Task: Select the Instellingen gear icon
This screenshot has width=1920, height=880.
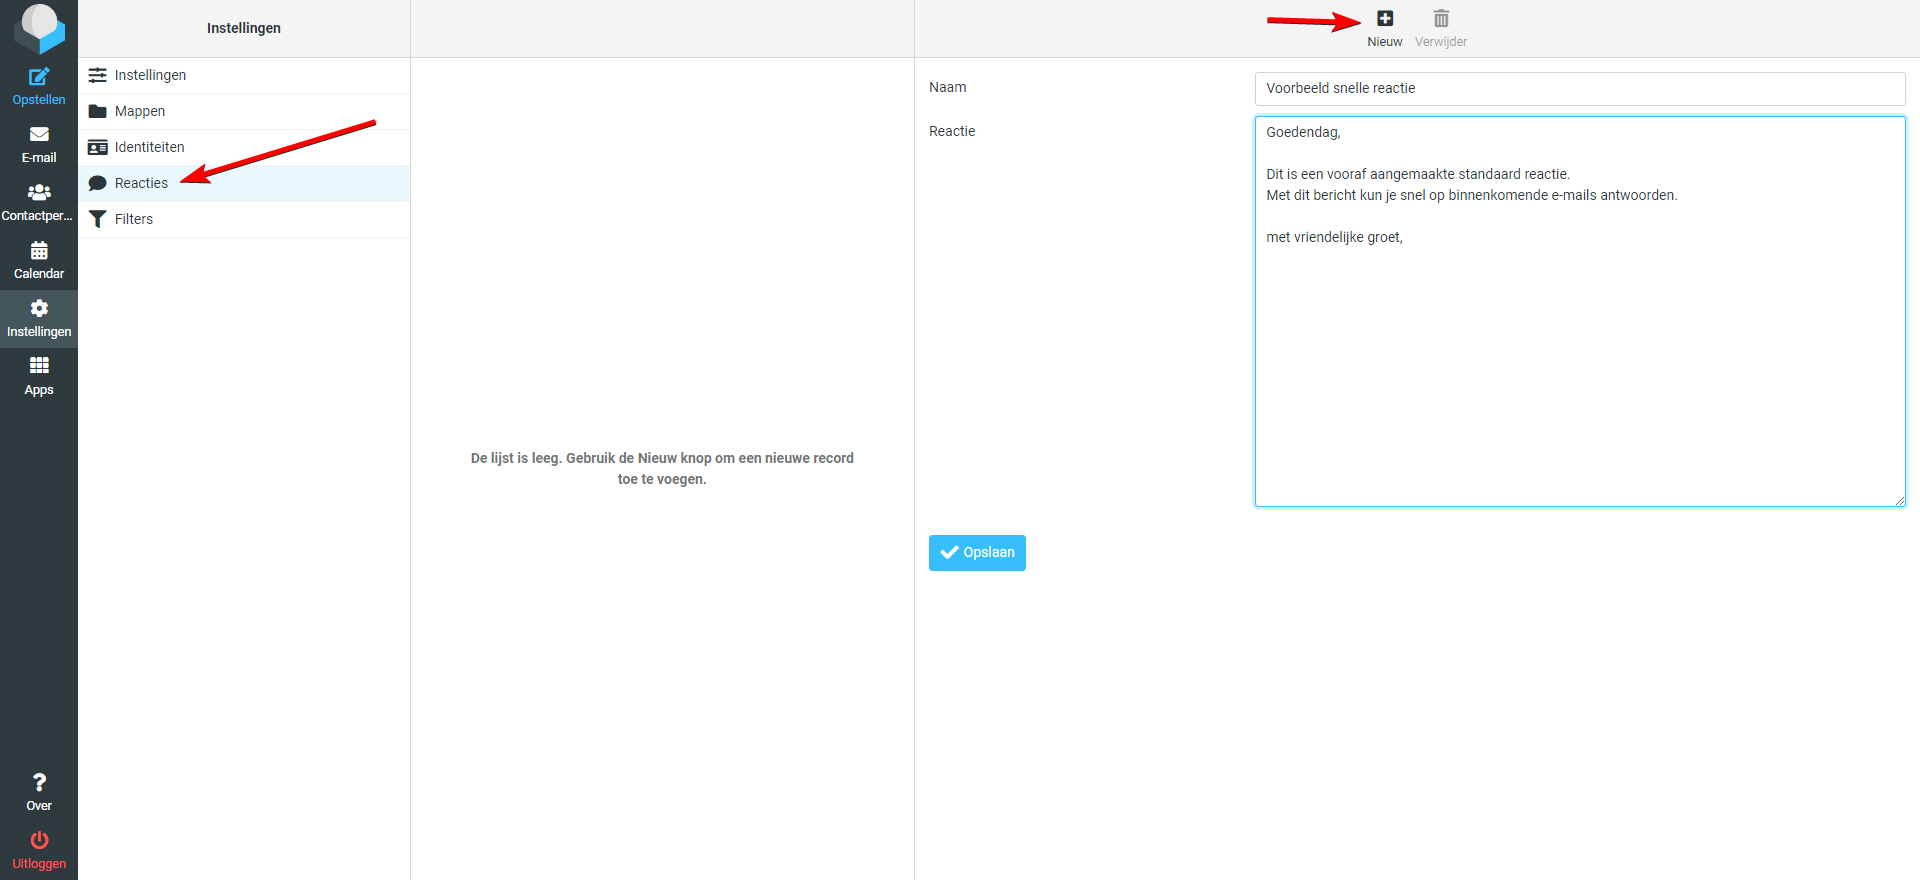Action: (39, 309)
